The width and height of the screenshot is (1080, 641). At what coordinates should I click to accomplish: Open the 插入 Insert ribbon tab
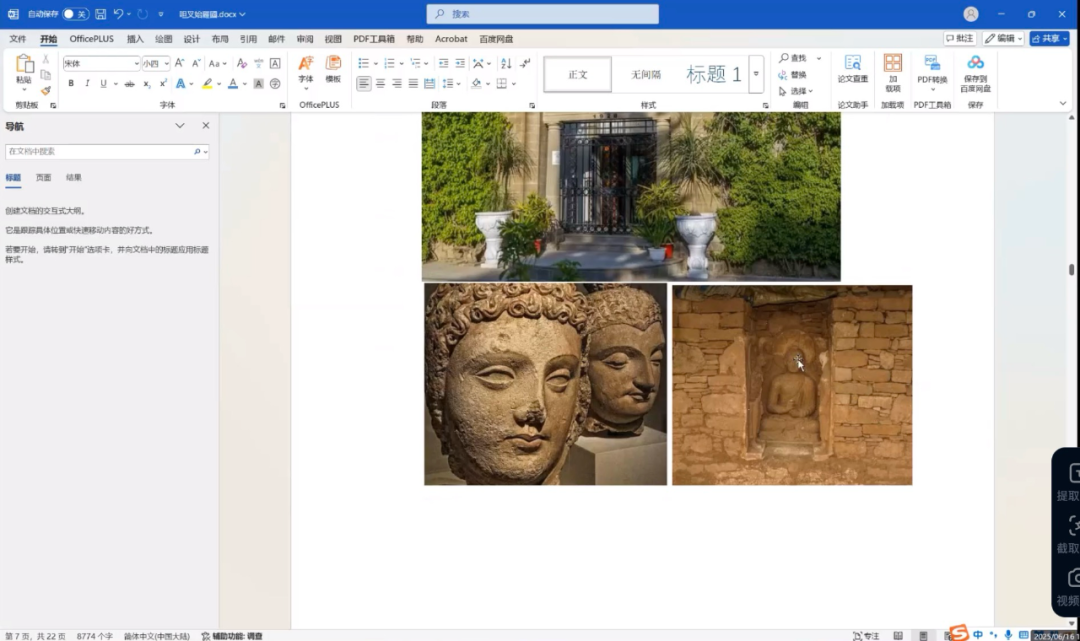tap(135, 39)
